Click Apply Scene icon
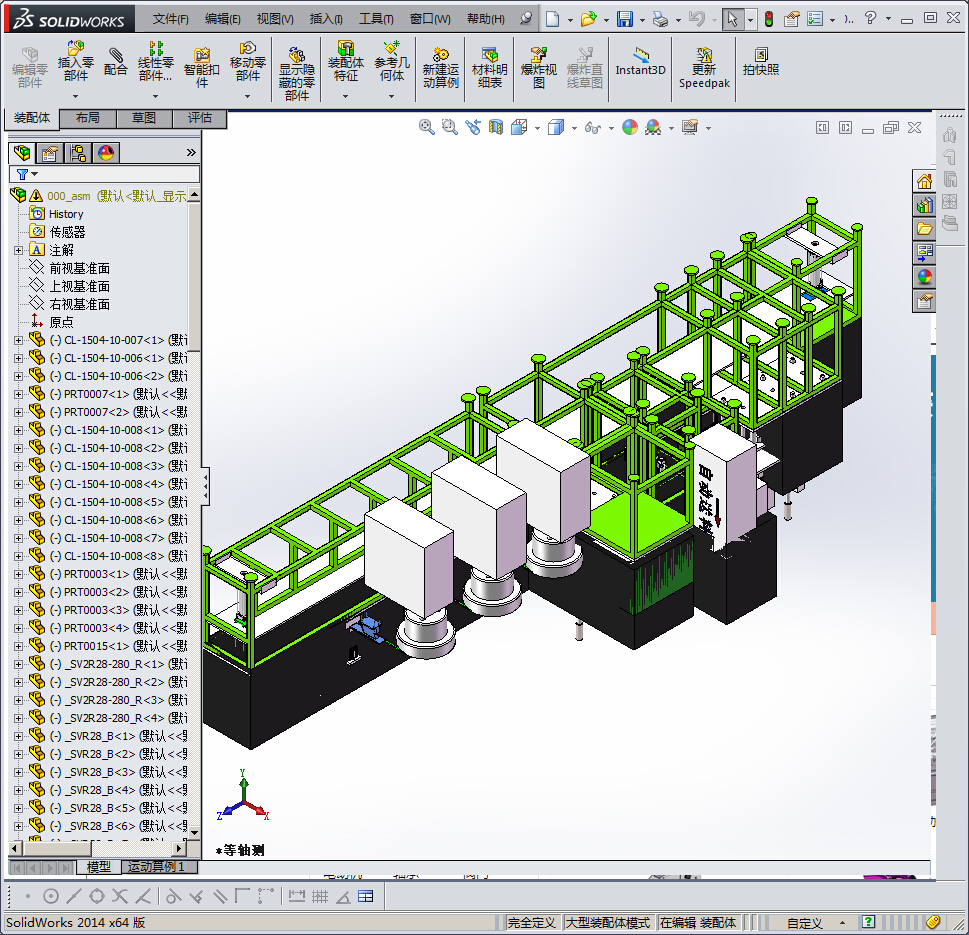969x935 pixels. click(653, 127)
